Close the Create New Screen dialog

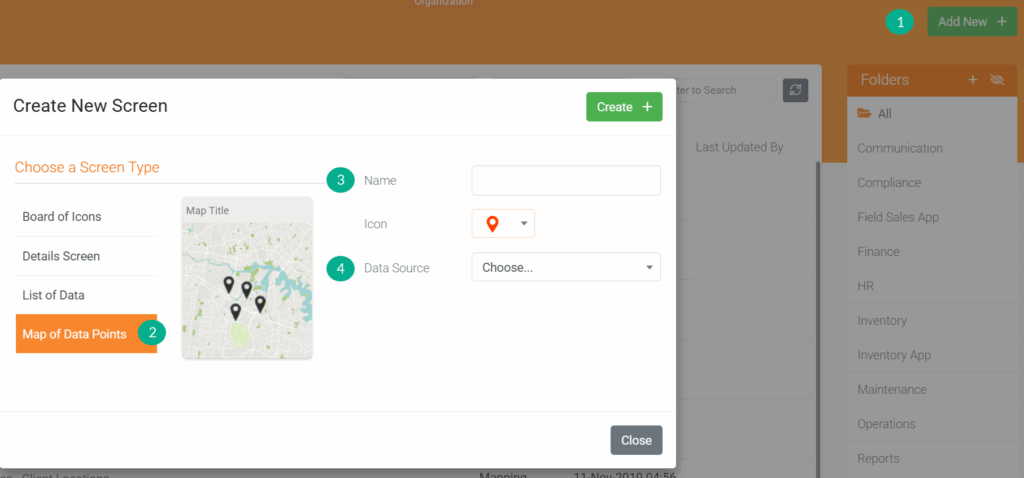(636, 440)
